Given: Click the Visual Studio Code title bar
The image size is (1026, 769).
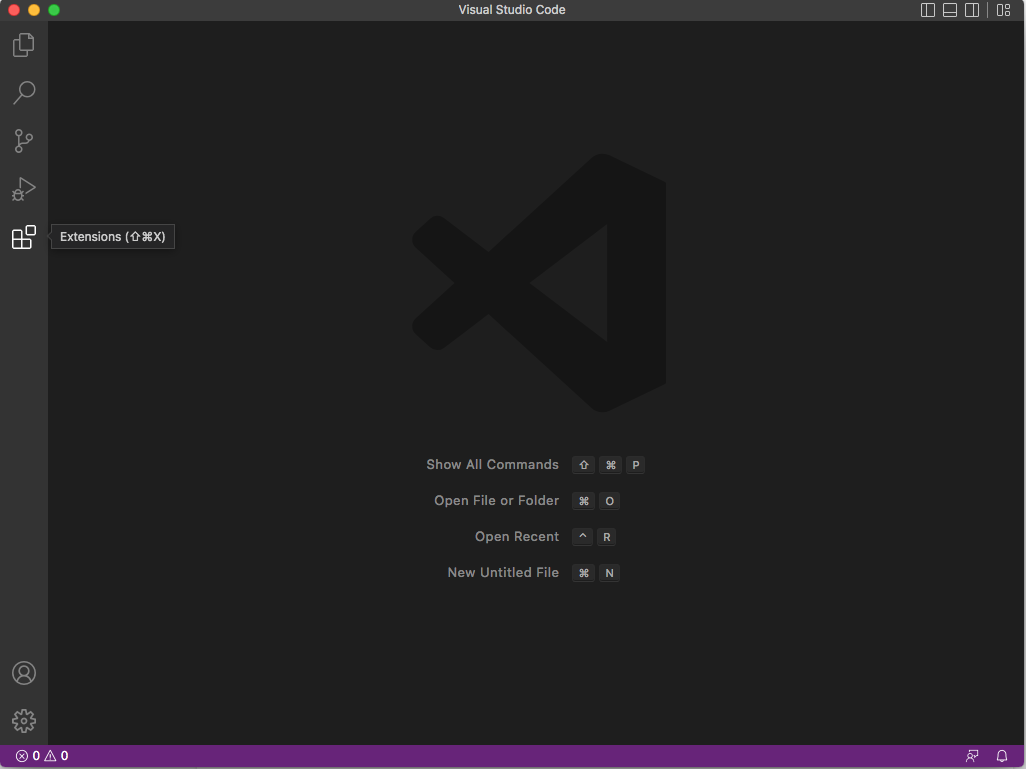Looking at the screenshot, I should click(x=512, y=9).
